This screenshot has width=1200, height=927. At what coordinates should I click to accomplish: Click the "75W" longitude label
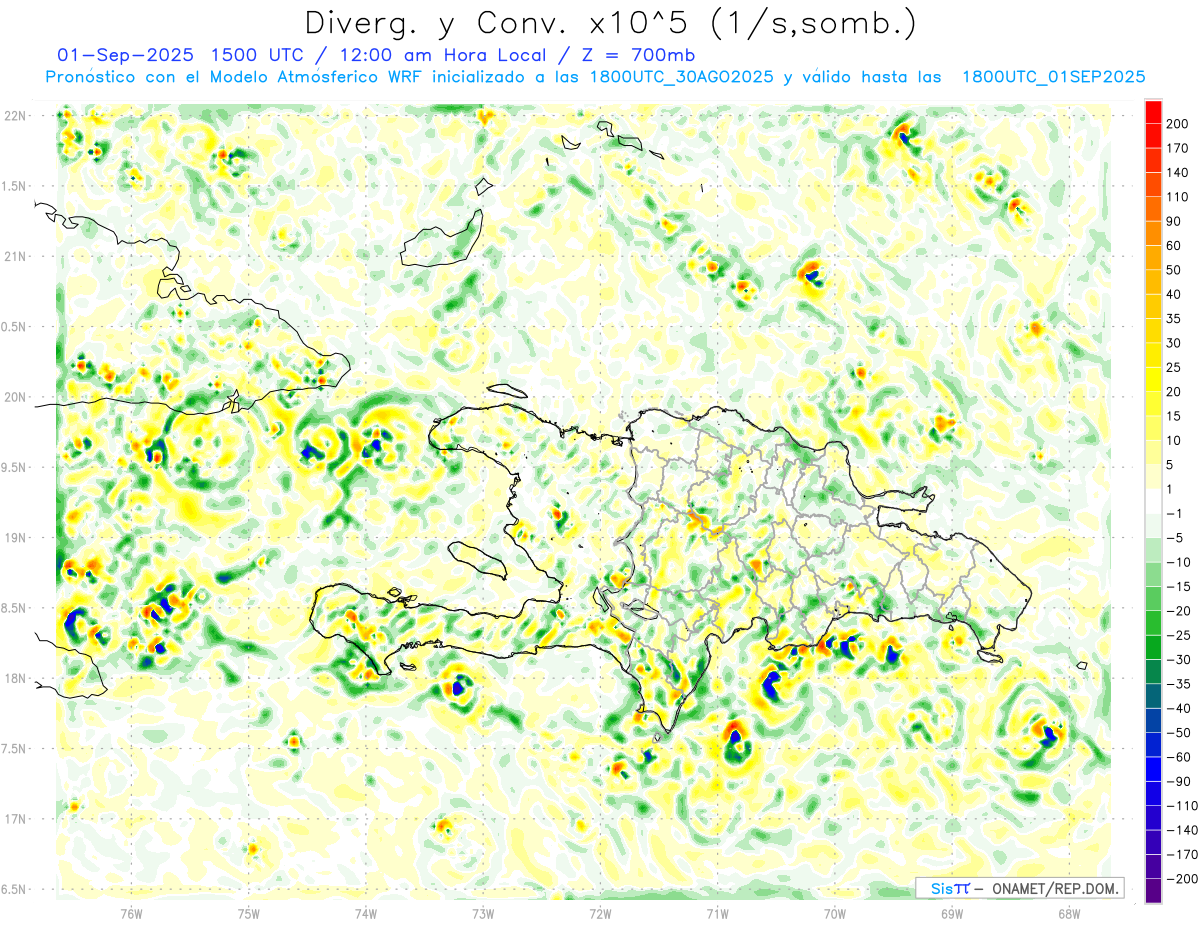pos(248,914)
